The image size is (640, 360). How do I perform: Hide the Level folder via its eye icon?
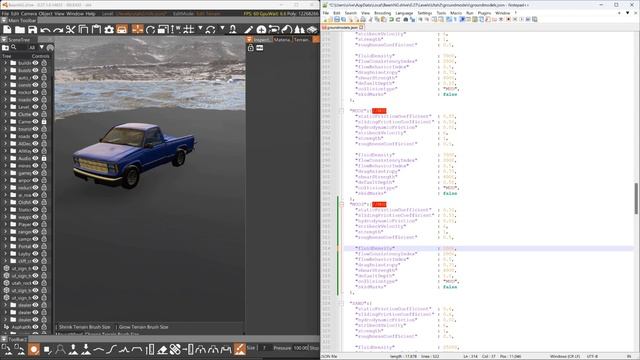[36, 107]
